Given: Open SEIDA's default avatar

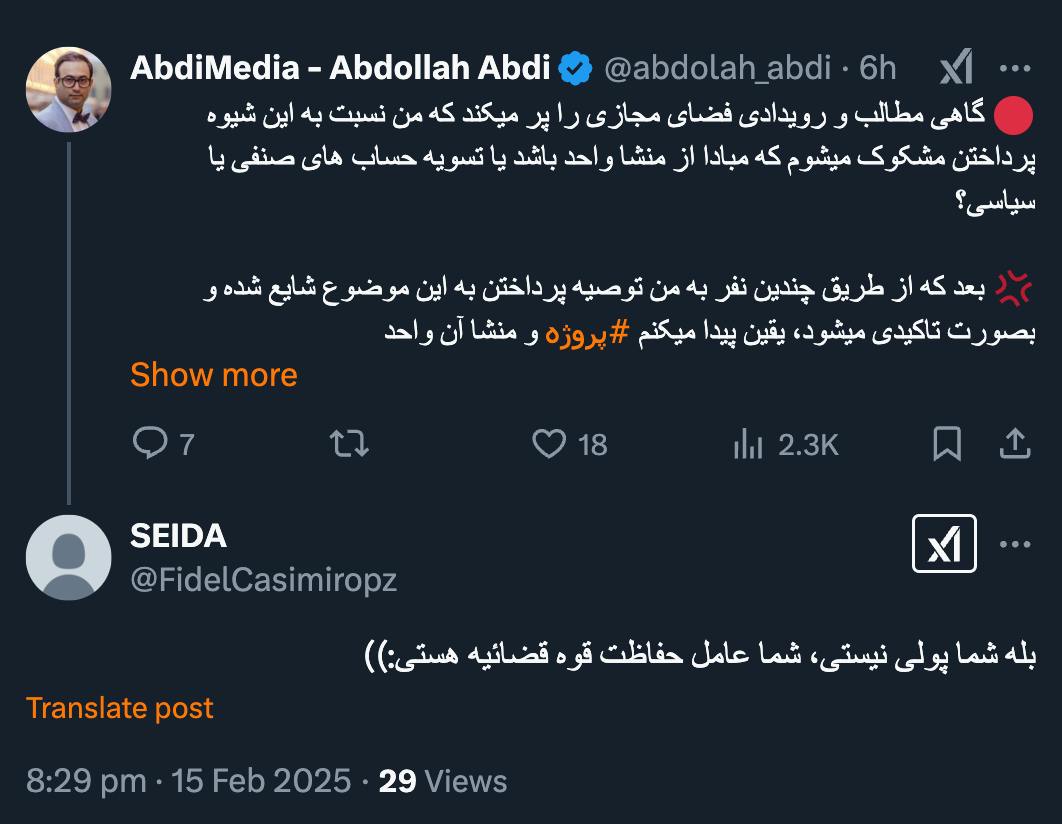Looking at the screenshot, I should point(68,557).
